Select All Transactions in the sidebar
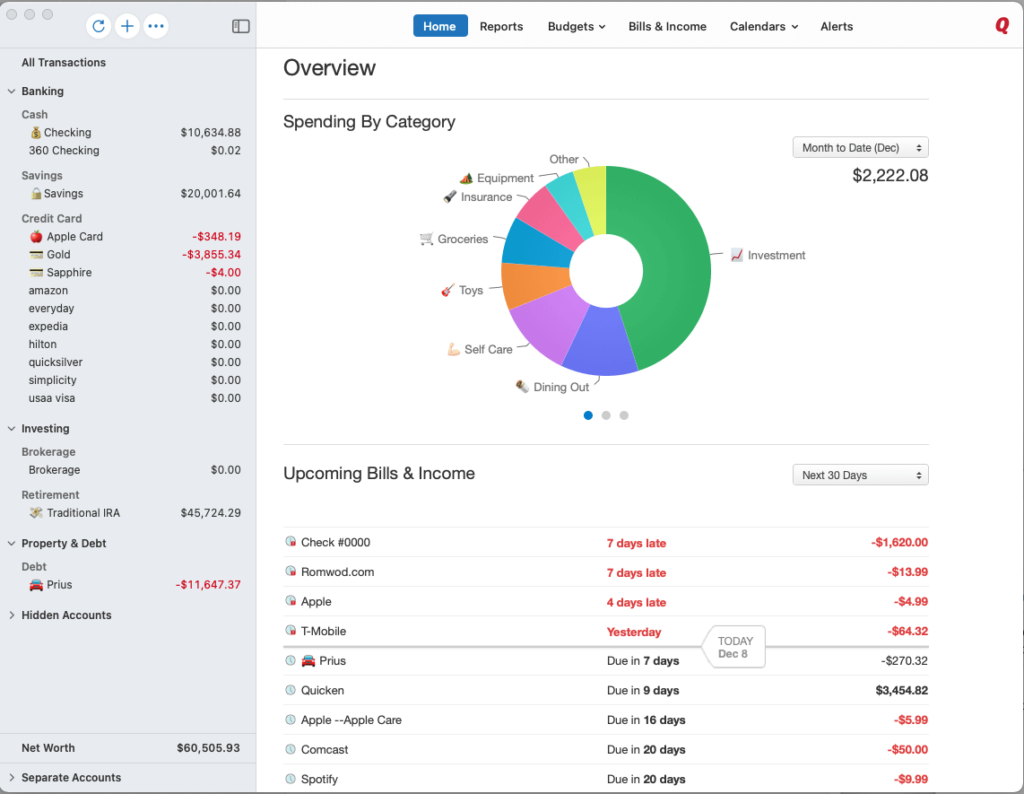Image resolution: width=1024 pixels, height=794 pixels. [x=63, y=62]
